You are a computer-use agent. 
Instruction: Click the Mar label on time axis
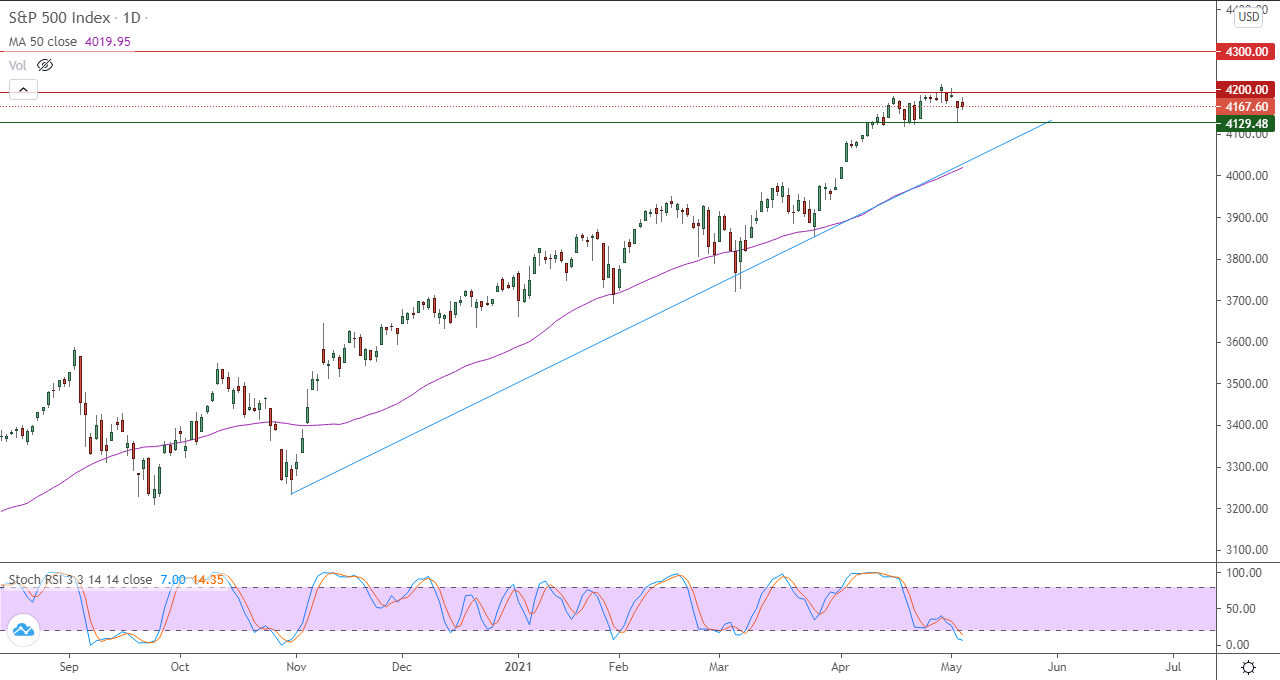718,665
